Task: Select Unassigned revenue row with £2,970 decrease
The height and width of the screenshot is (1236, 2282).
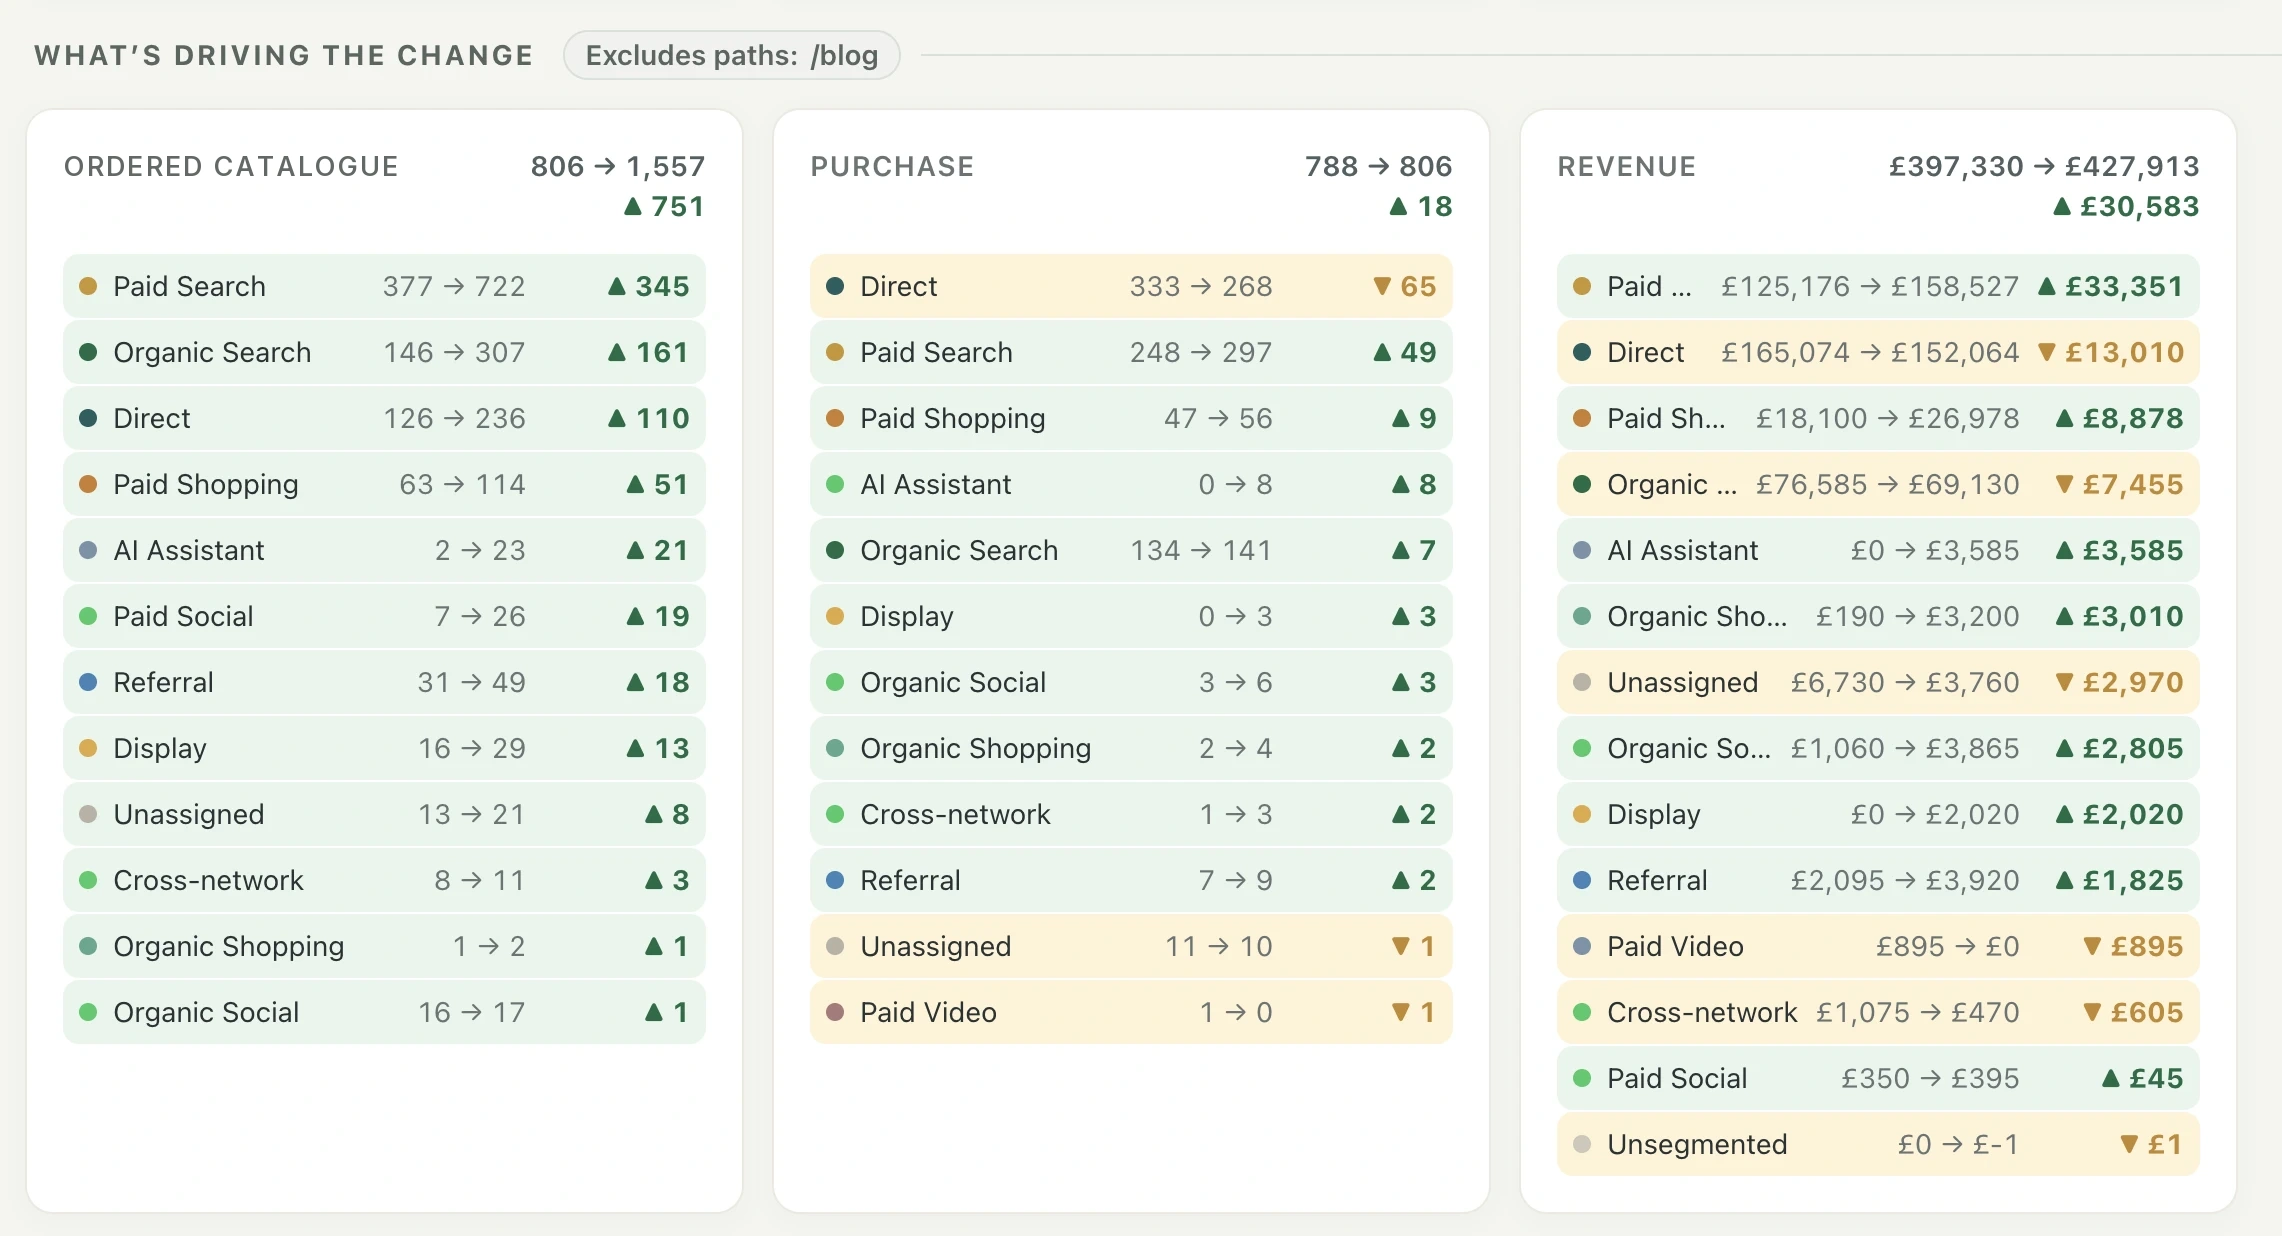Action: pyautogui.click(x=1878, y=682)
